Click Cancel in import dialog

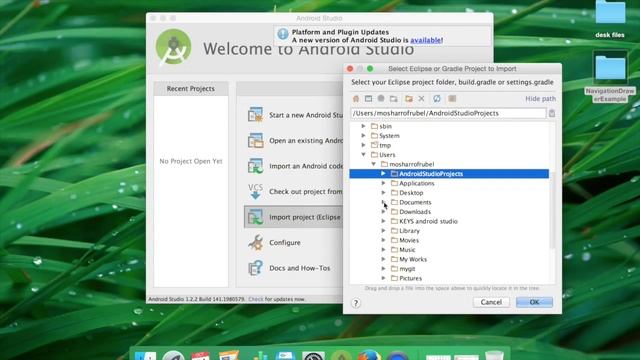(x=491, y=302)
